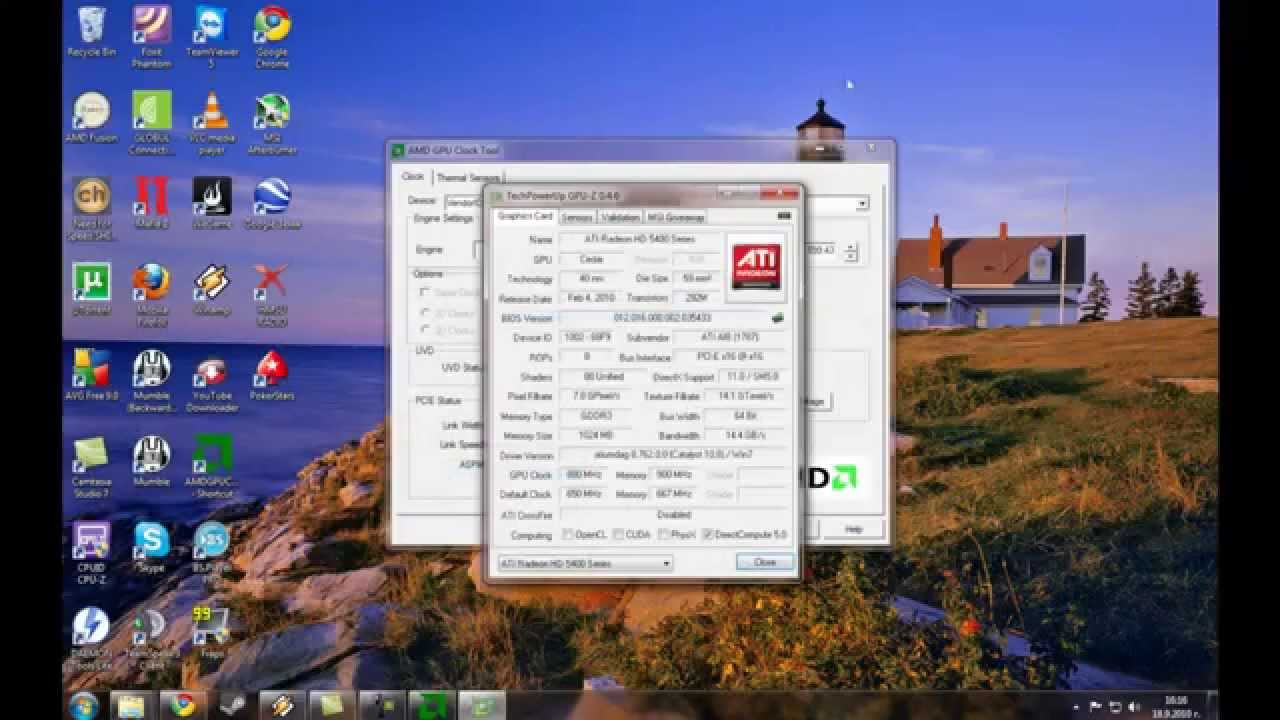
Task: Launch Google Earth desktop shortcut
Action: [x=271, y=203]
